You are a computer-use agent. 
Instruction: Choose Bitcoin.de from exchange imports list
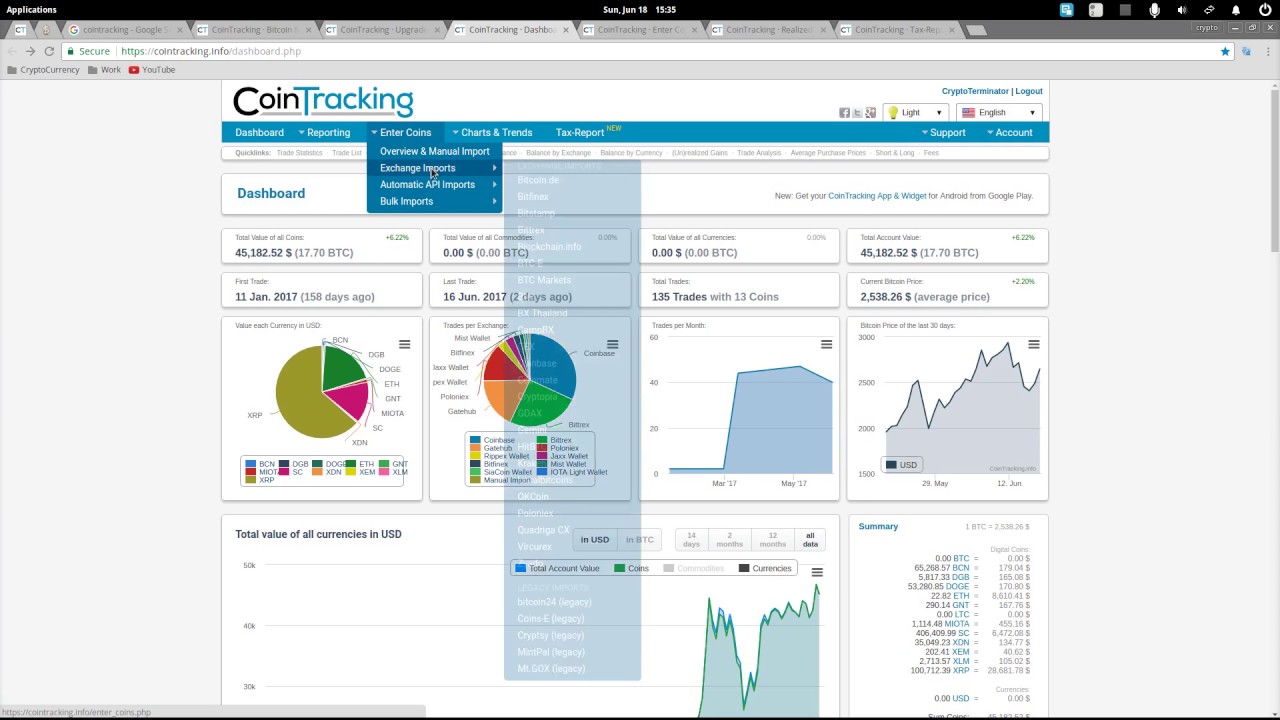click(538, 180)
